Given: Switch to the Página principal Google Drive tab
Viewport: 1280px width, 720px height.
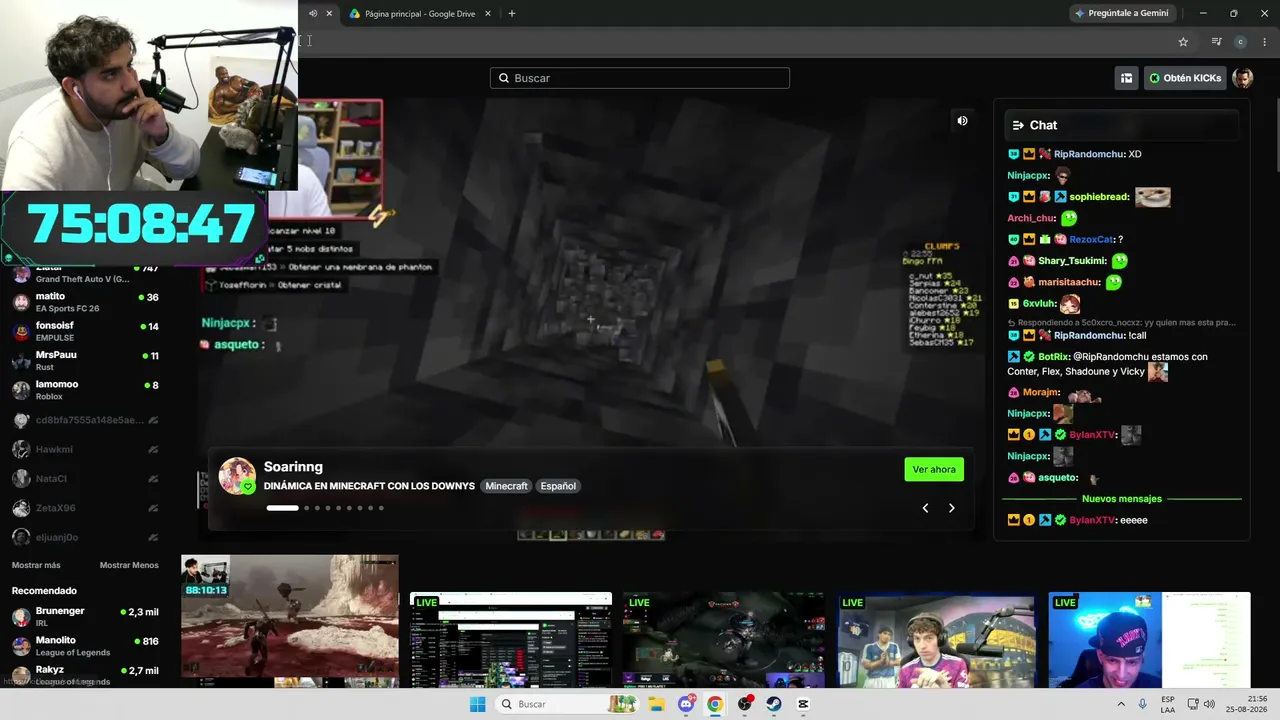Looking at the screenshot, I should coord(419,14).
